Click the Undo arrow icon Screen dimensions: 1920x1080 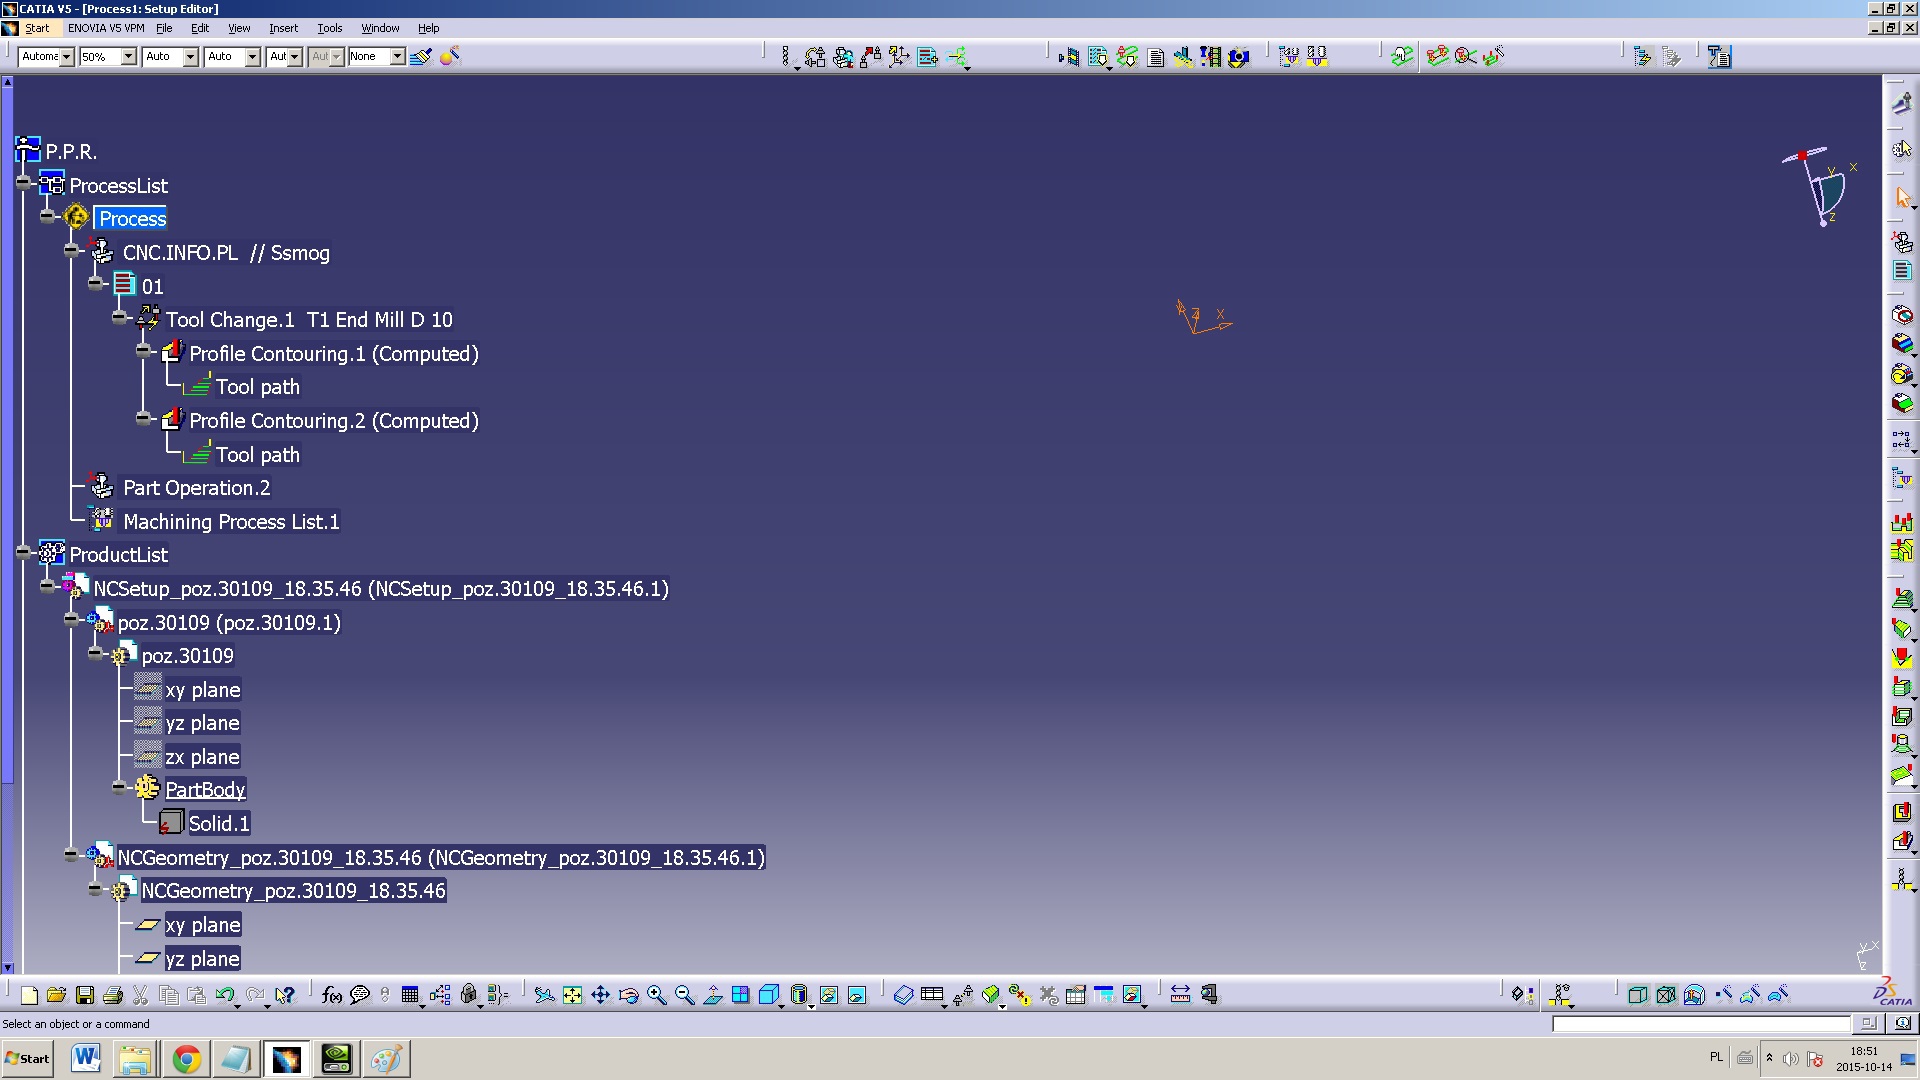point(225,995)
